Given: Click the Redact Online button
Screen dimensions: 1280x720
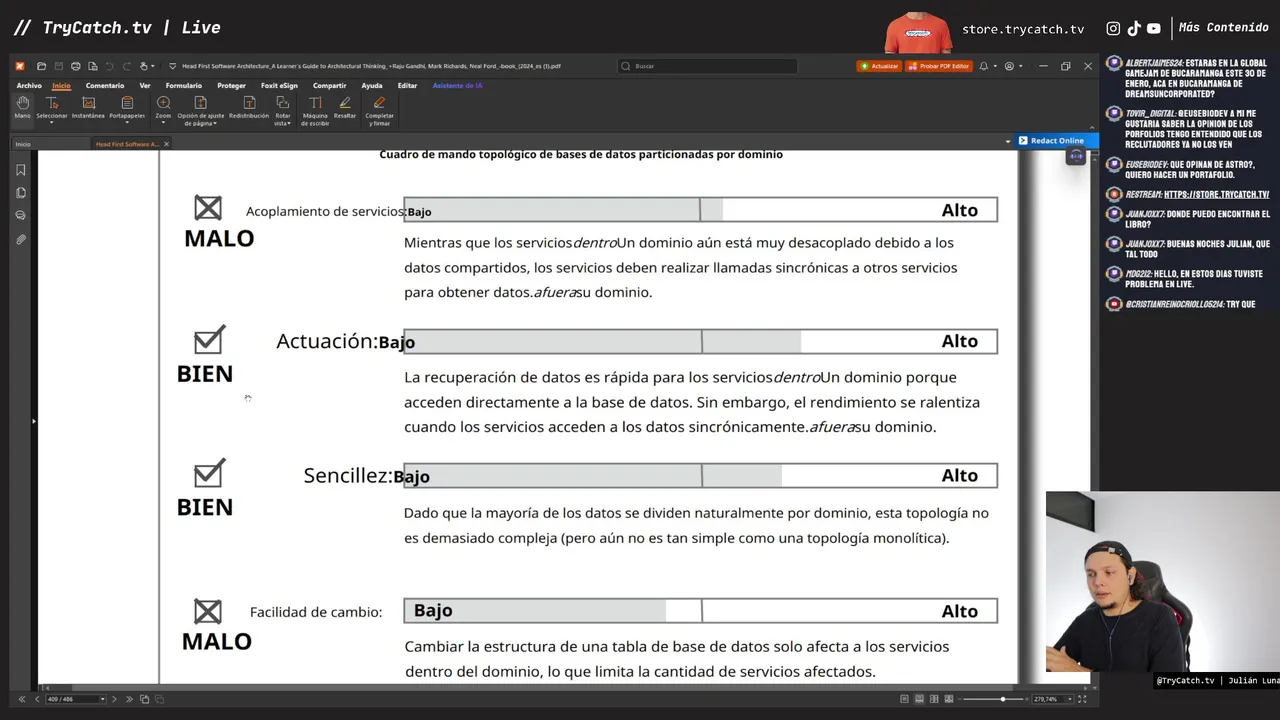Looking at the screenshot, I should [x=1057, y=141].
